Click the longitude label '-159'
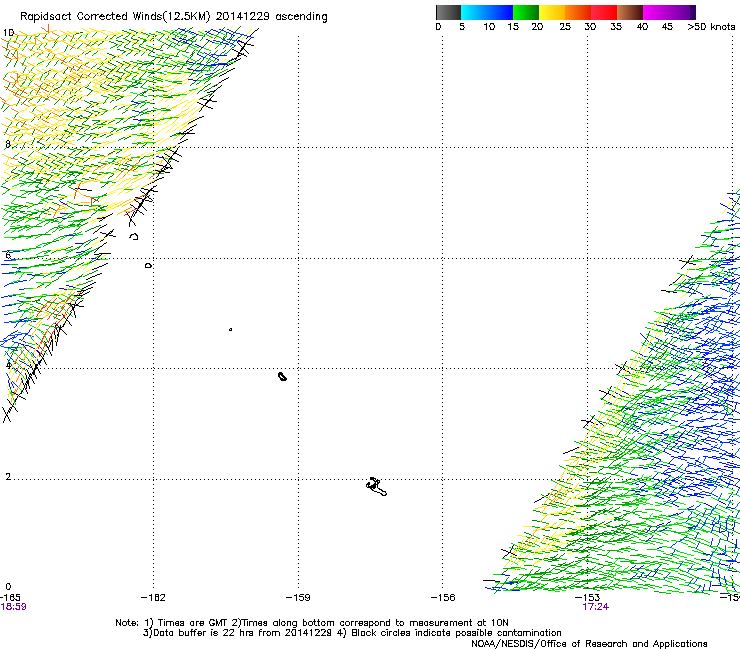 [x=298, y=598]
